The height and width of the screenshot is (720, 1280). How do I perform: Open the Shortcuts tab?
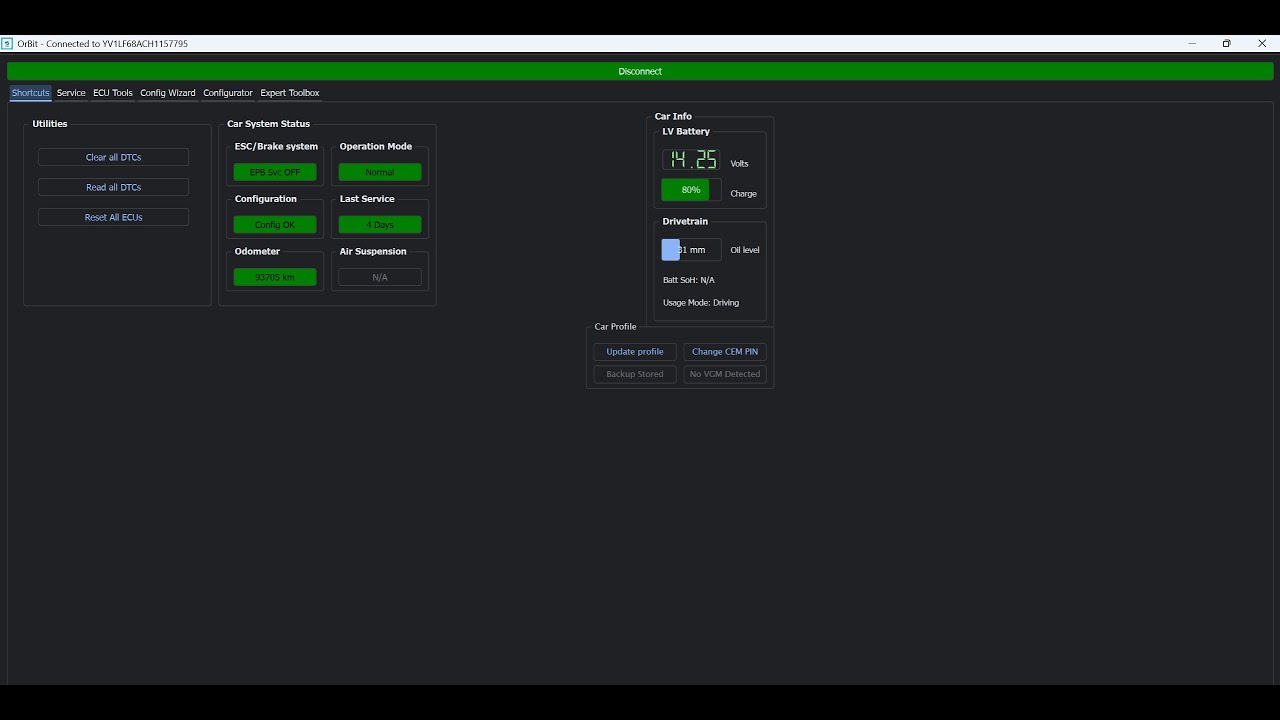tap(30, 93)
